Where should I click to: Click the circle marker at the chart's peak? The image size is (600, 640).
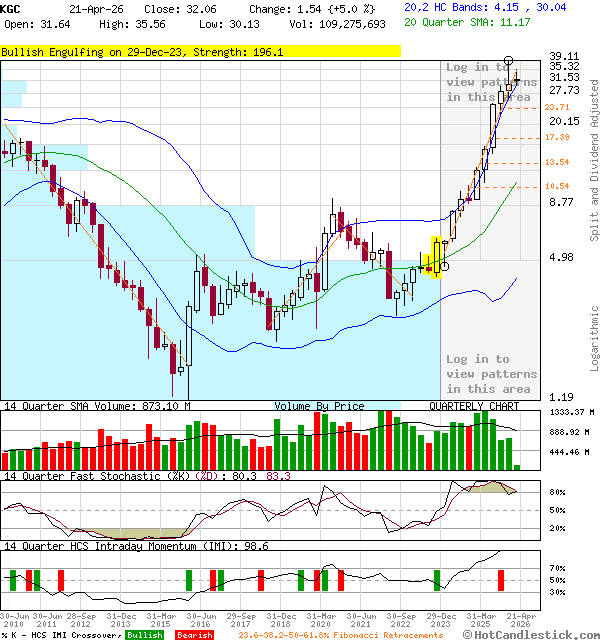pyautogui.click(x=509, y=62)
